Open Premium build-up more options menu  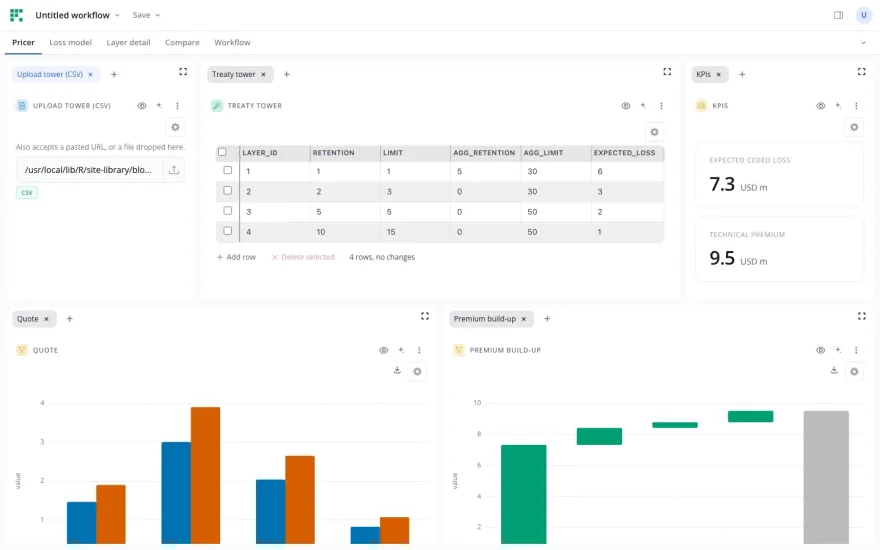click(856, 350)
